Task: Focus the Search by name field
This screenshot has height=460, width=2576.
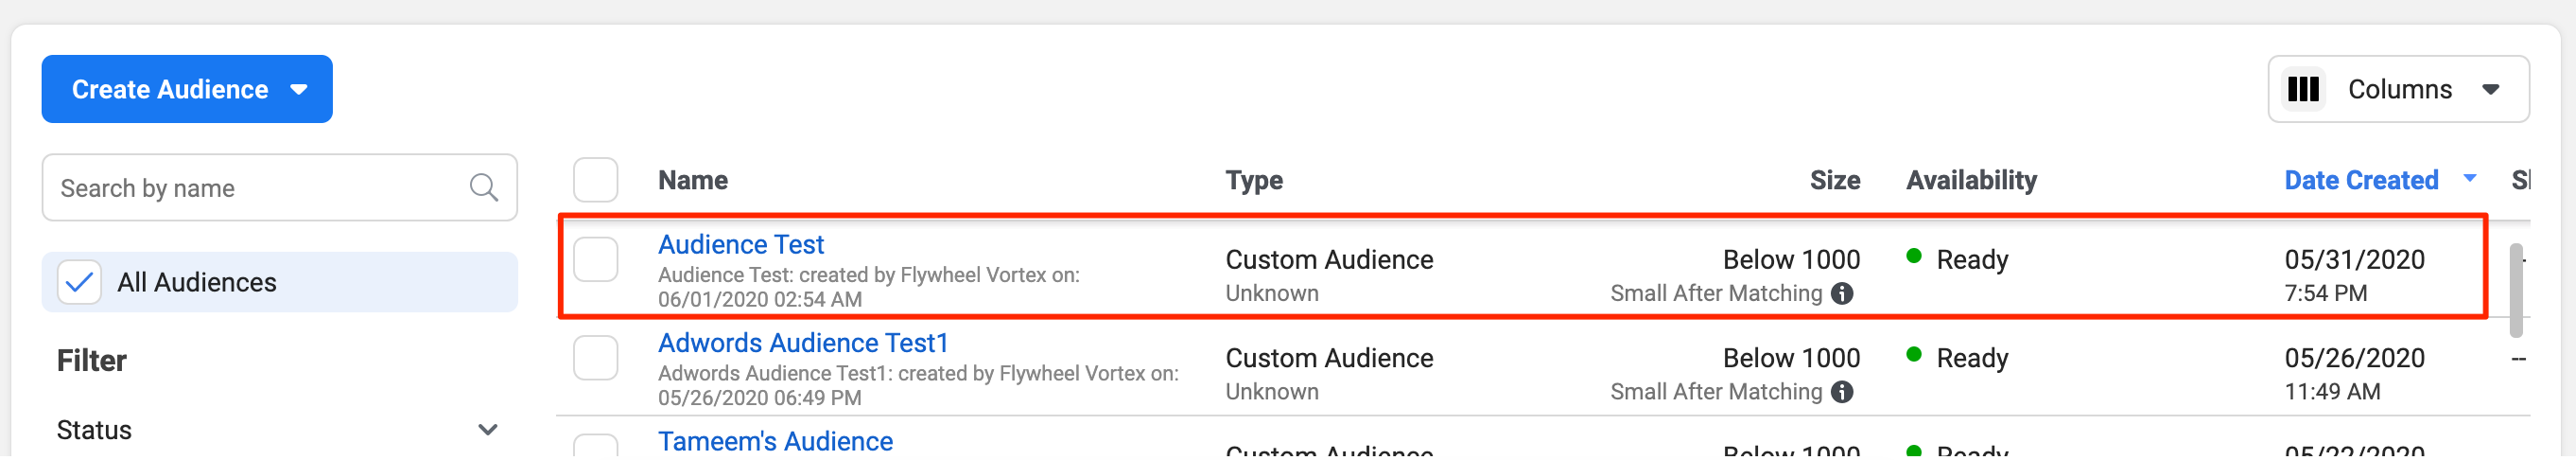Action: coord(260,188)
